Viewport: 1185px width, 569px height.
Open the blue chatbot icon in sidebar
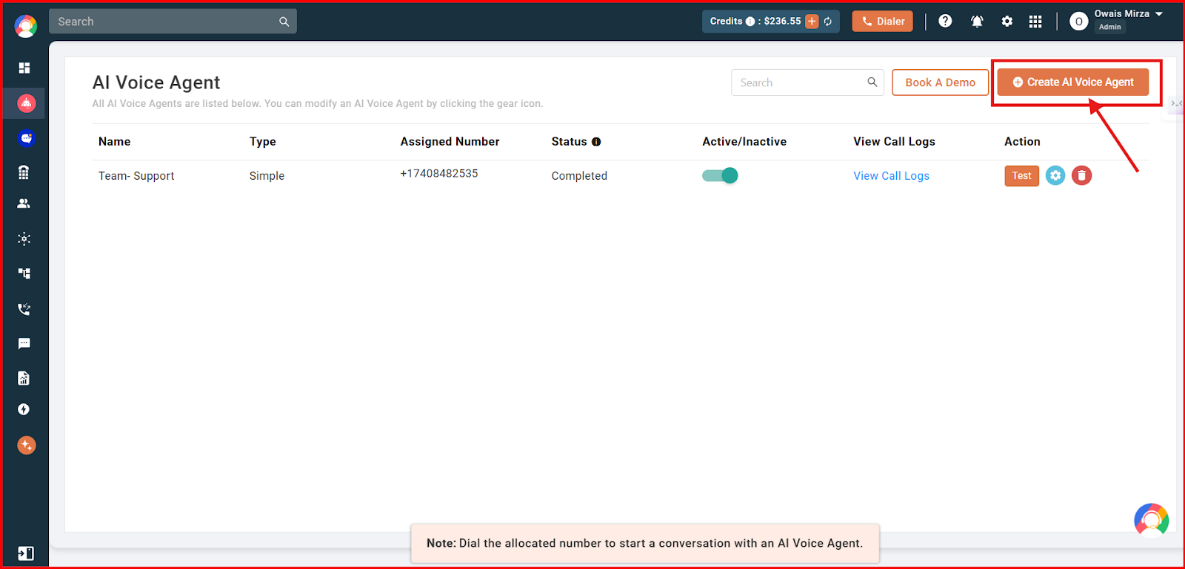pyautogui.click(x=24, y=138)
